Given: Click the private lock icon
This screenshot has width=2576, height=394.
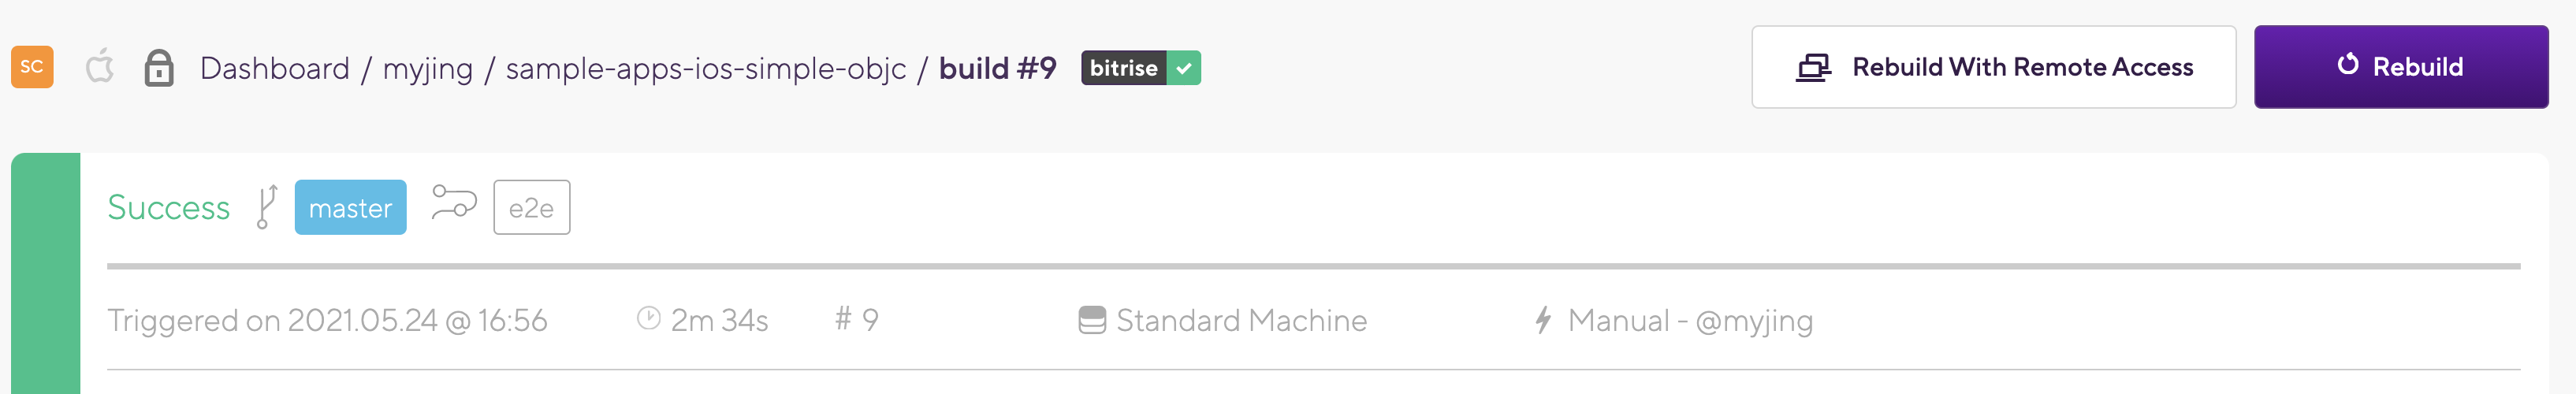Looking at the screenshot, I should pyautogui.click(x=159, y=68).
